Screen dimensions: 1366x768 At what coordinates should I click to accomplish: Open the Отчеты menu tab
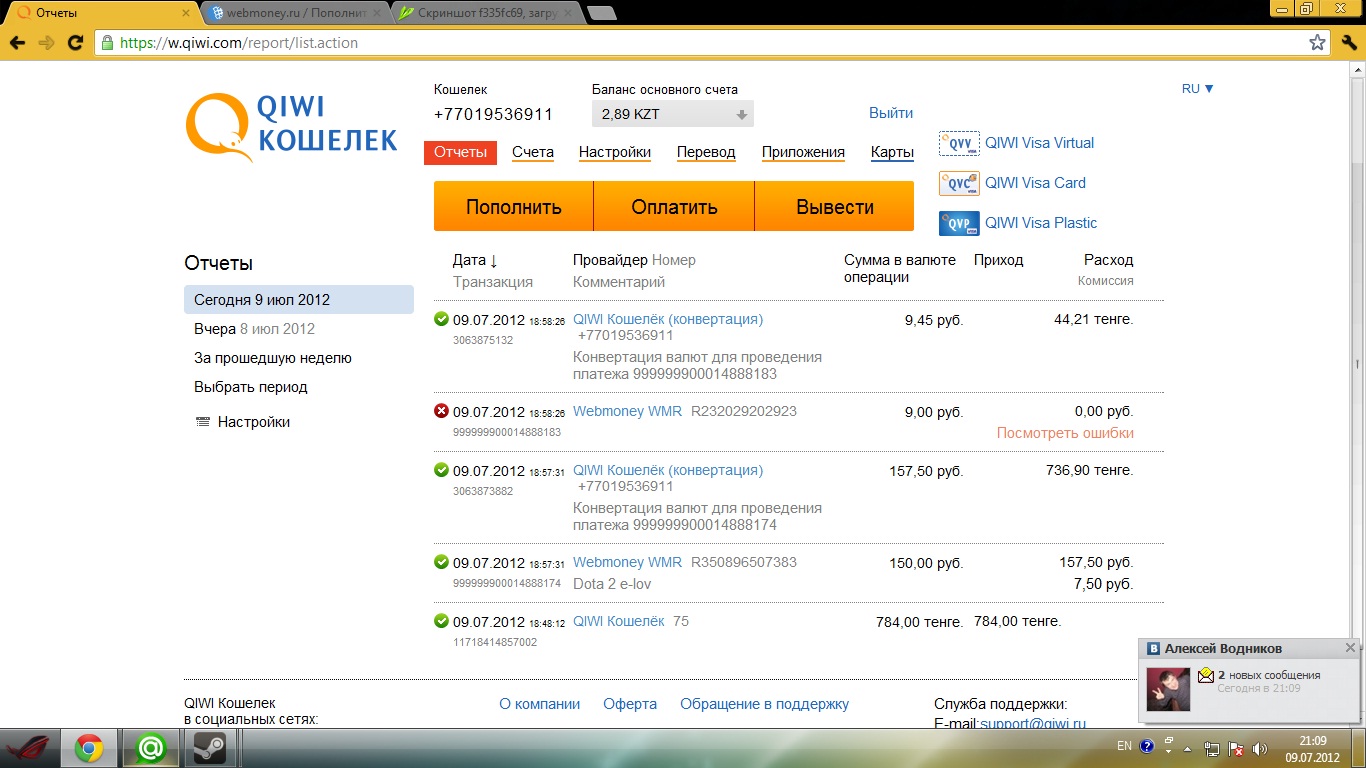[460, 152]
